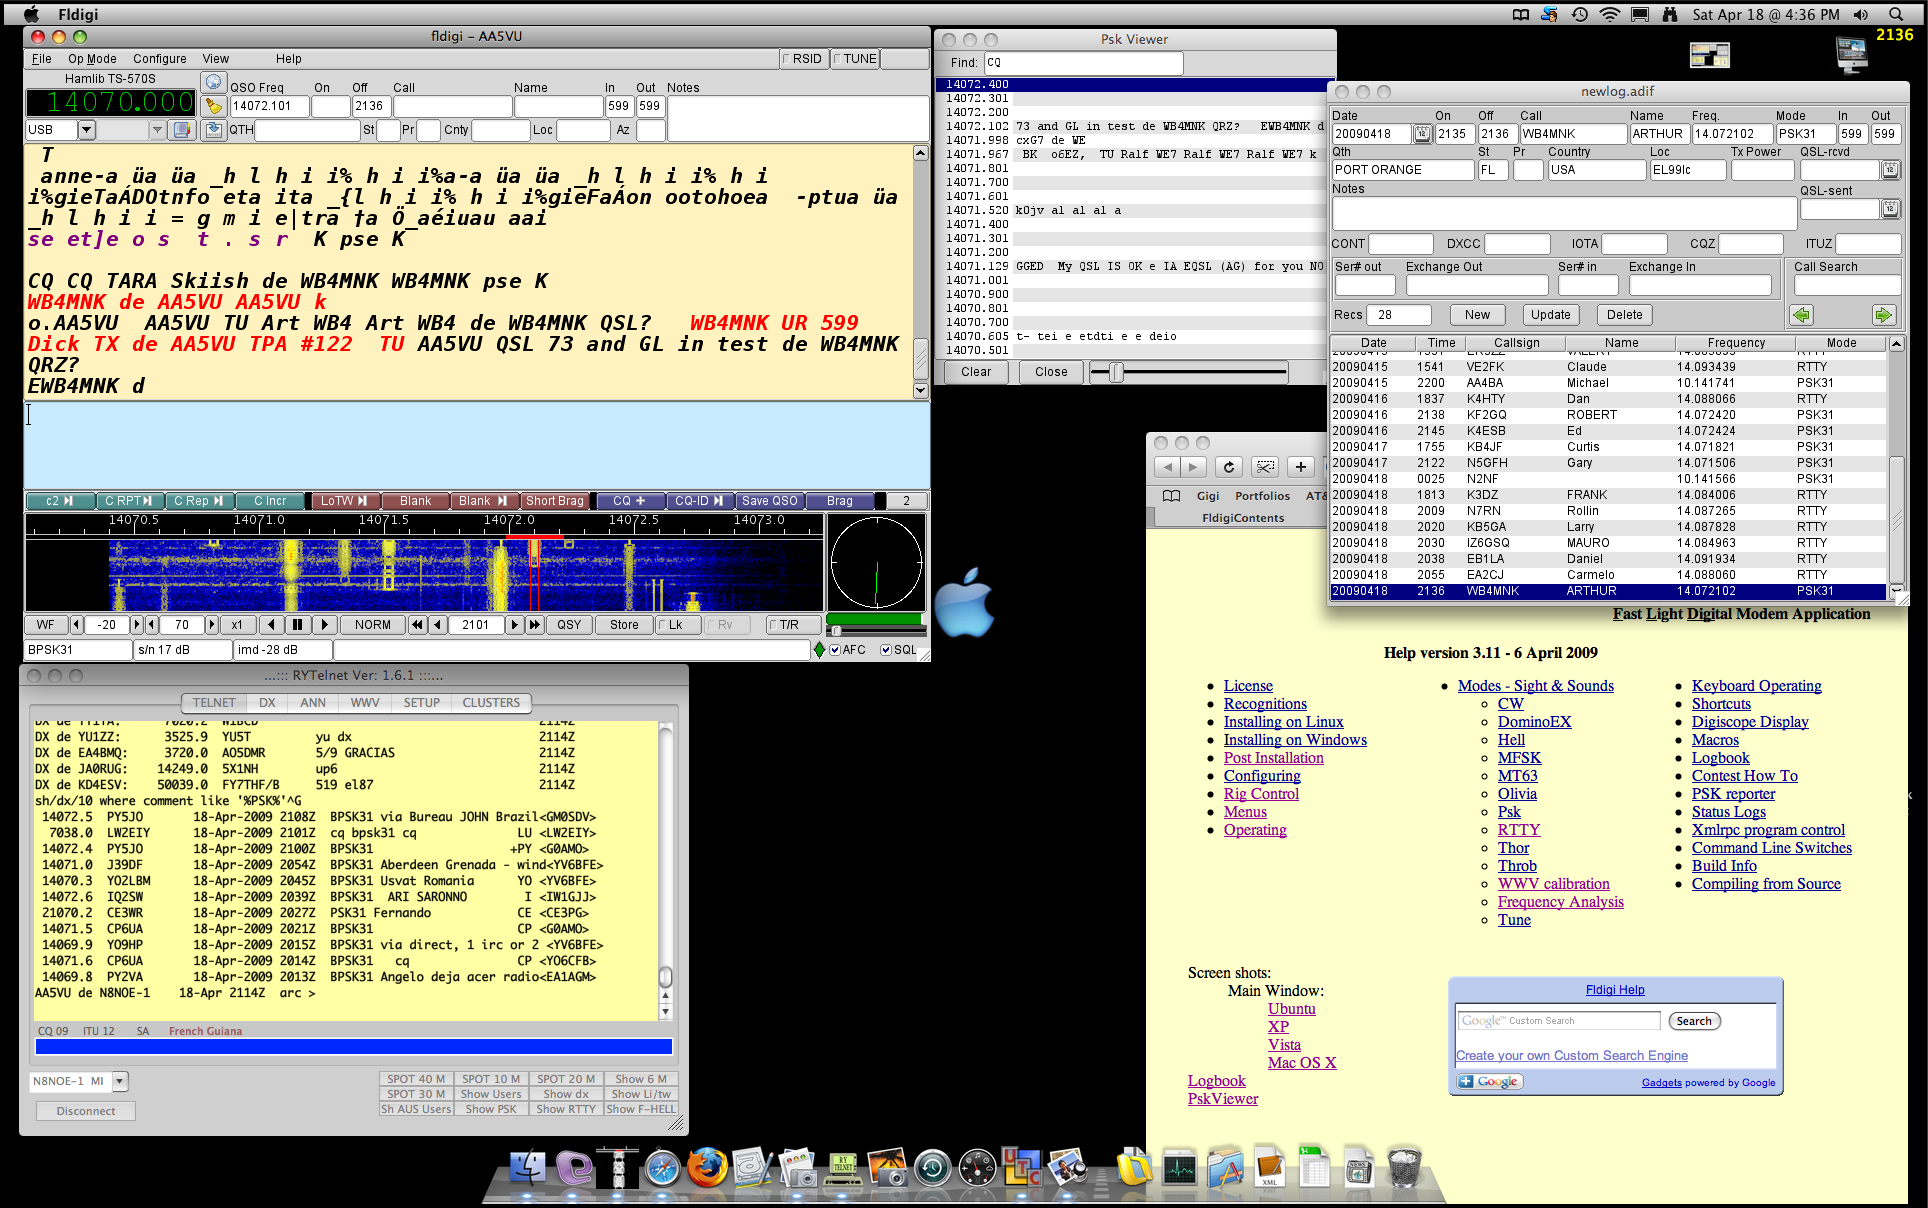
Task: Click the save QSO to log icon
Action: [x=213, y=130]
